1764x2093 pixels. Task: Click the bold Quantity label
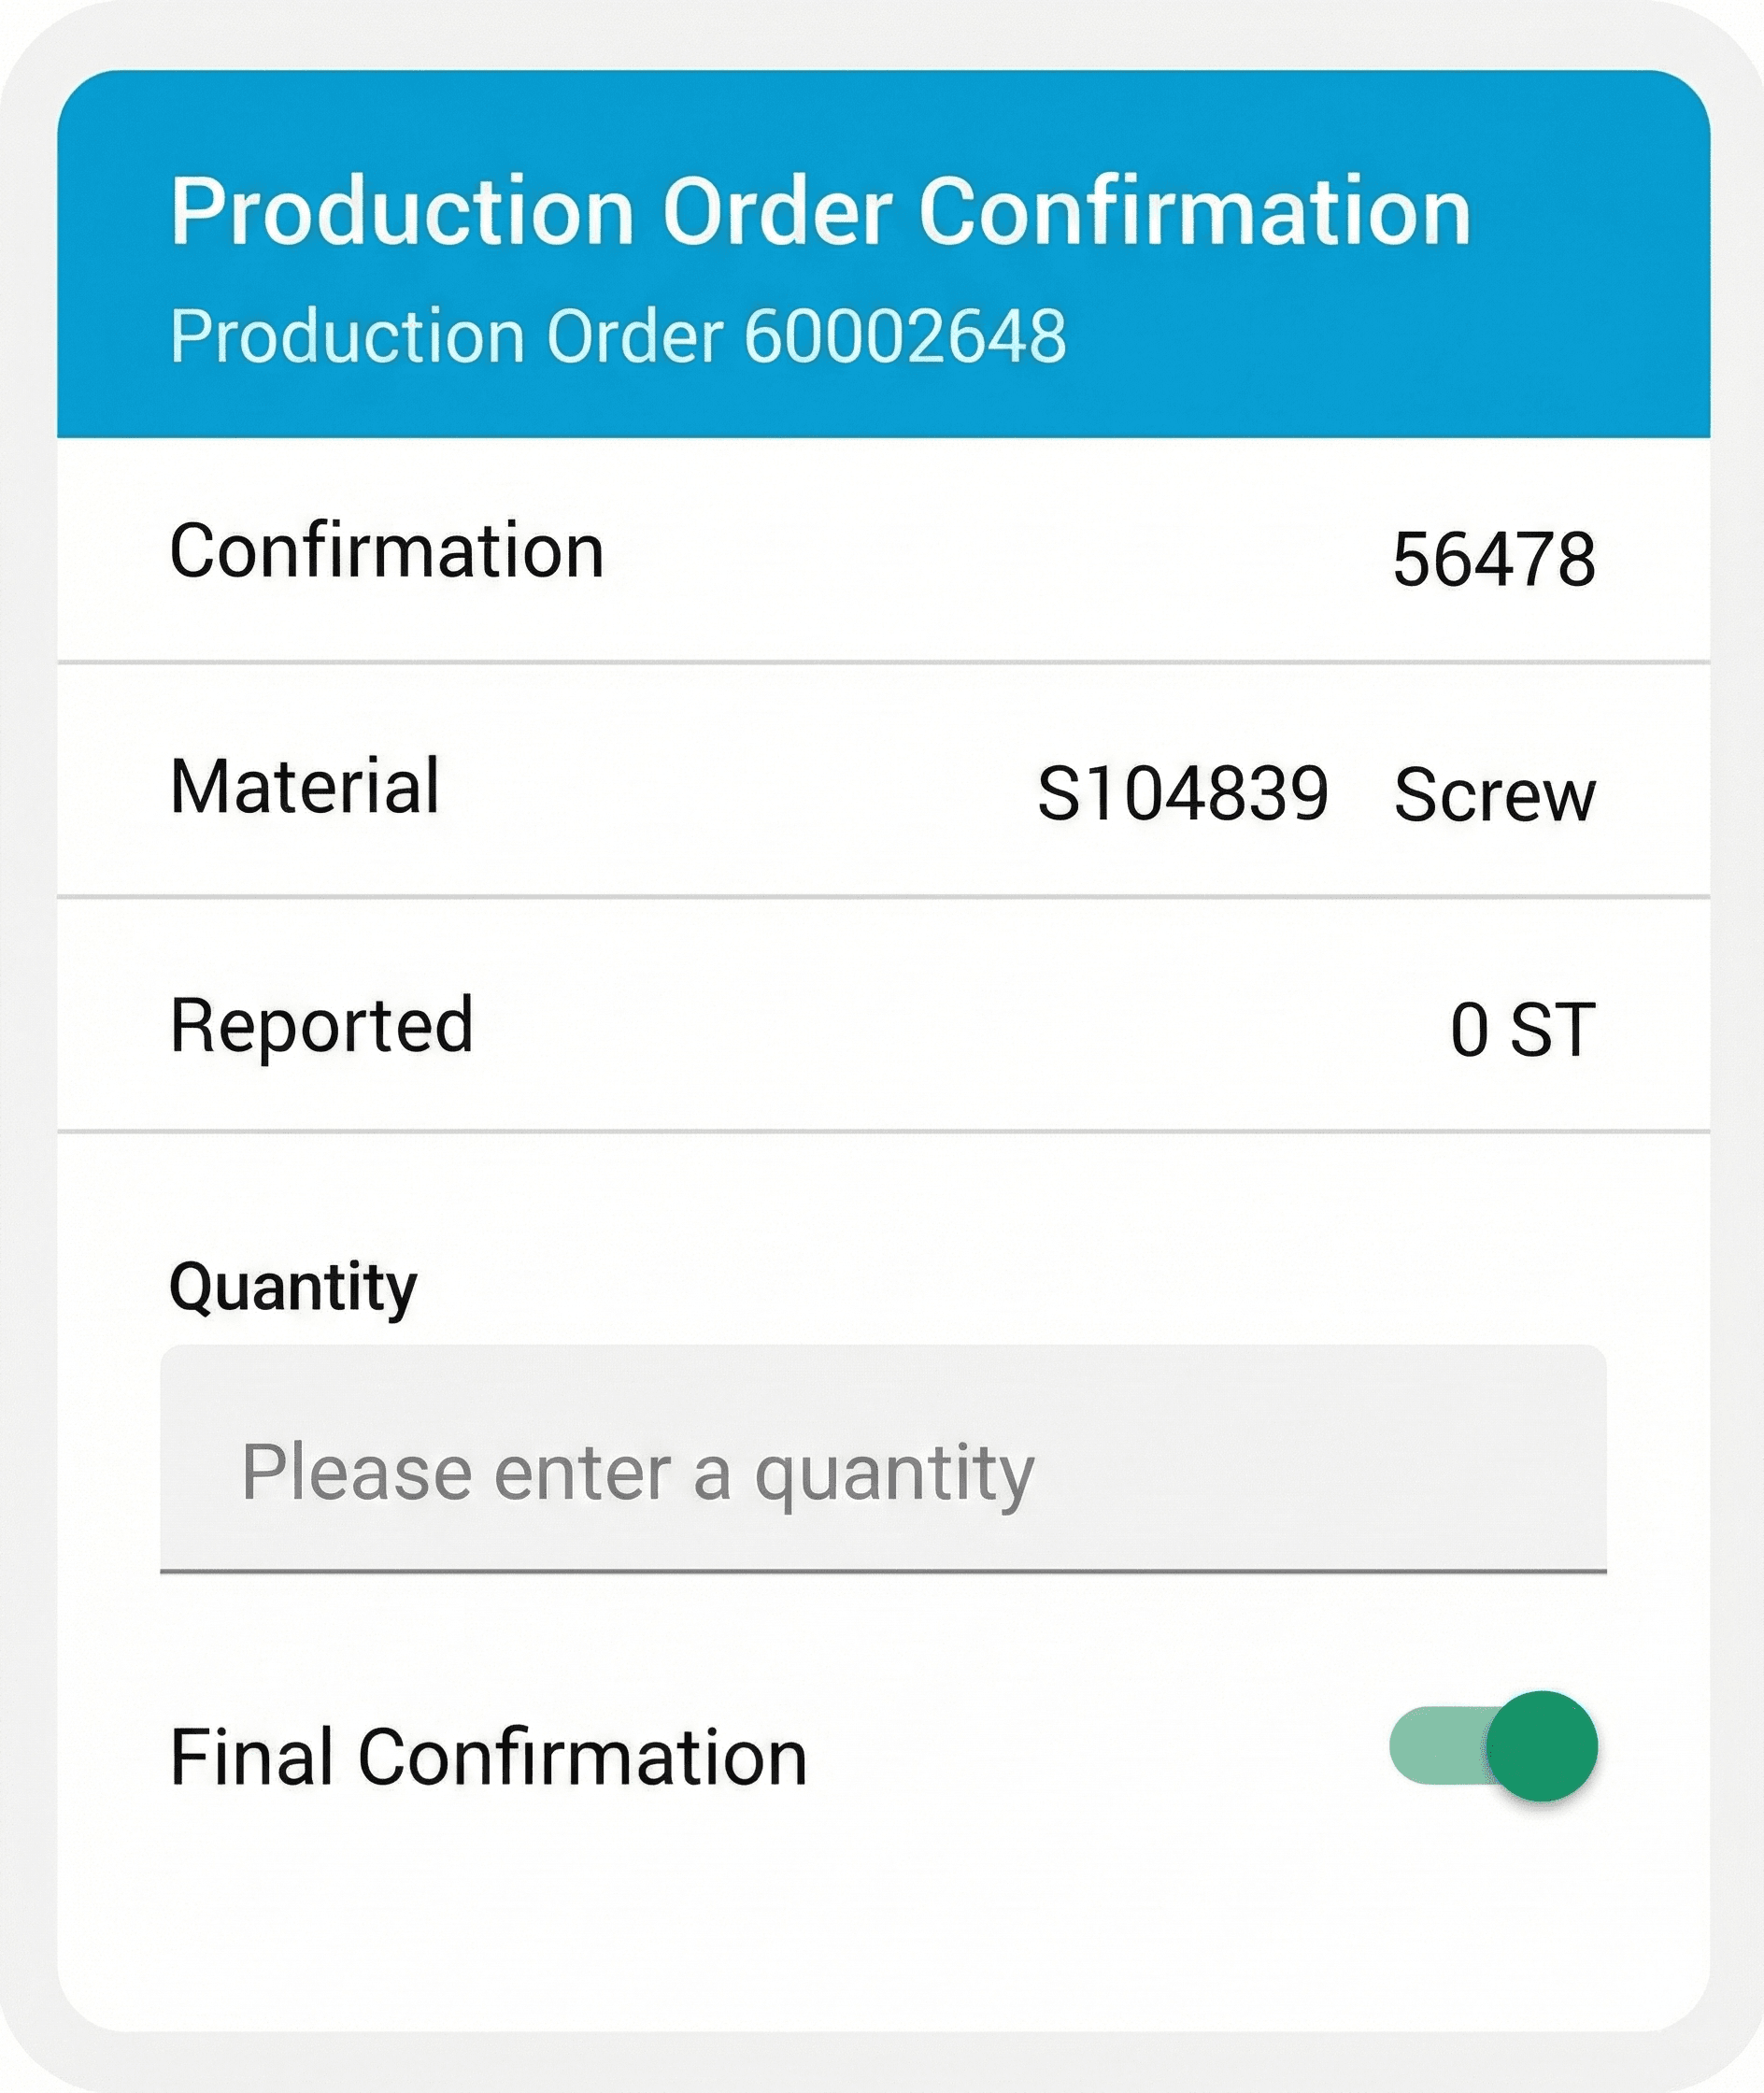pos(293,1287)
